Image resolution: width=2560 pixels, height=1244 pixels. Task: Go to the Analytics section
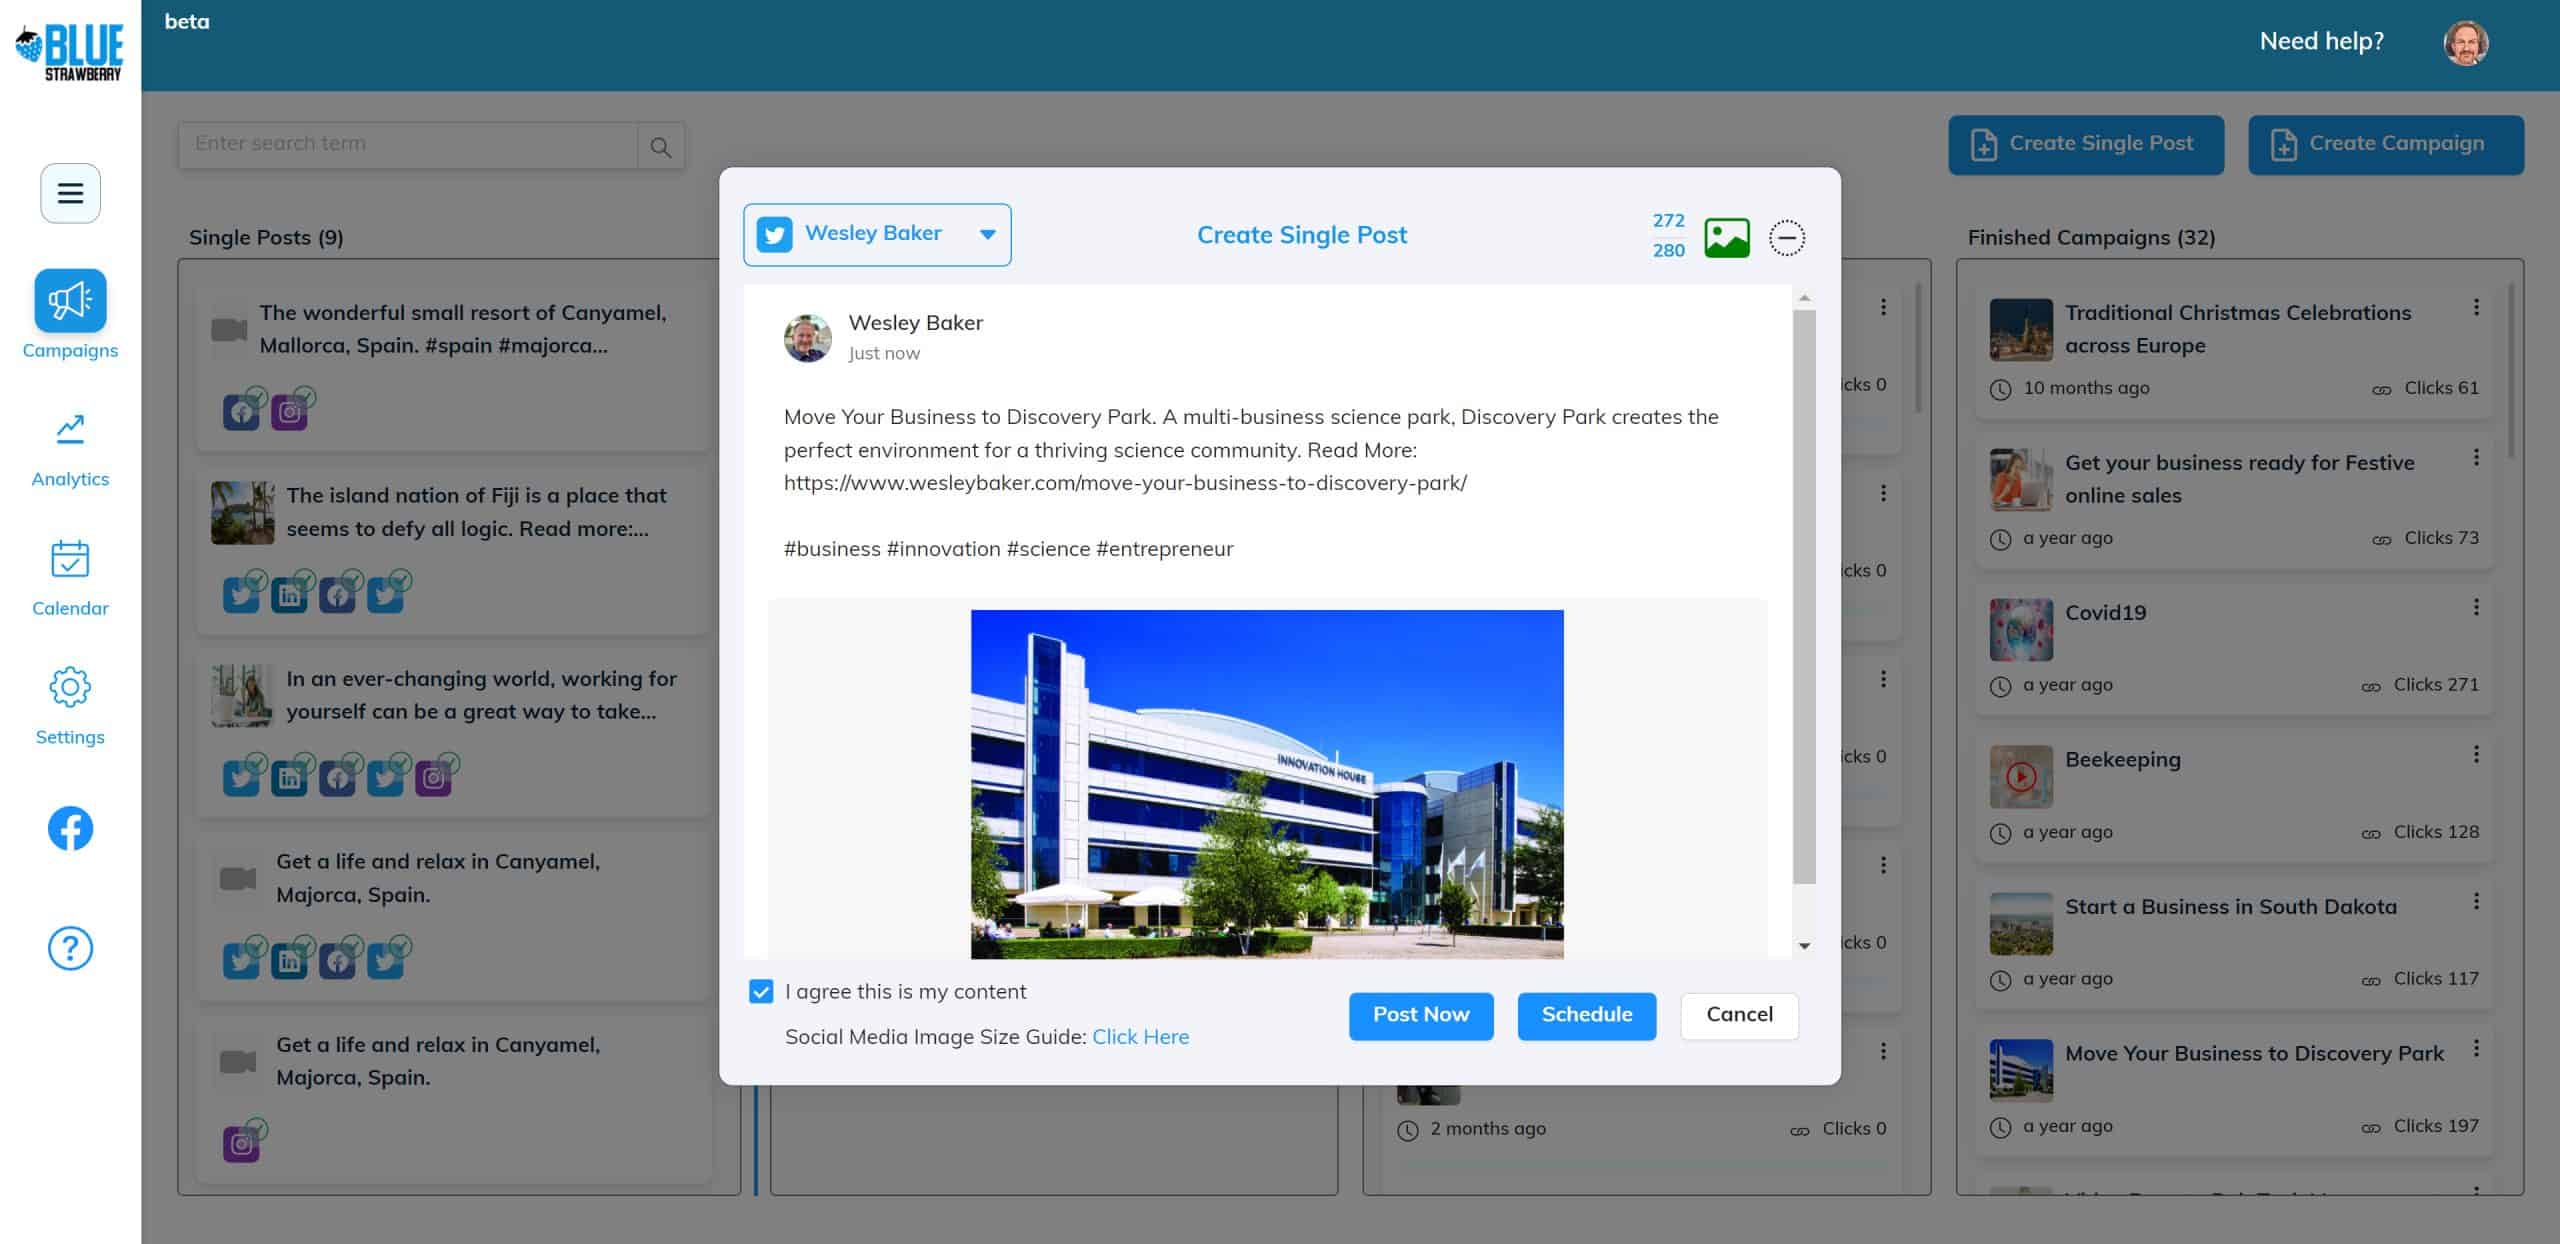tap(70, 449)
